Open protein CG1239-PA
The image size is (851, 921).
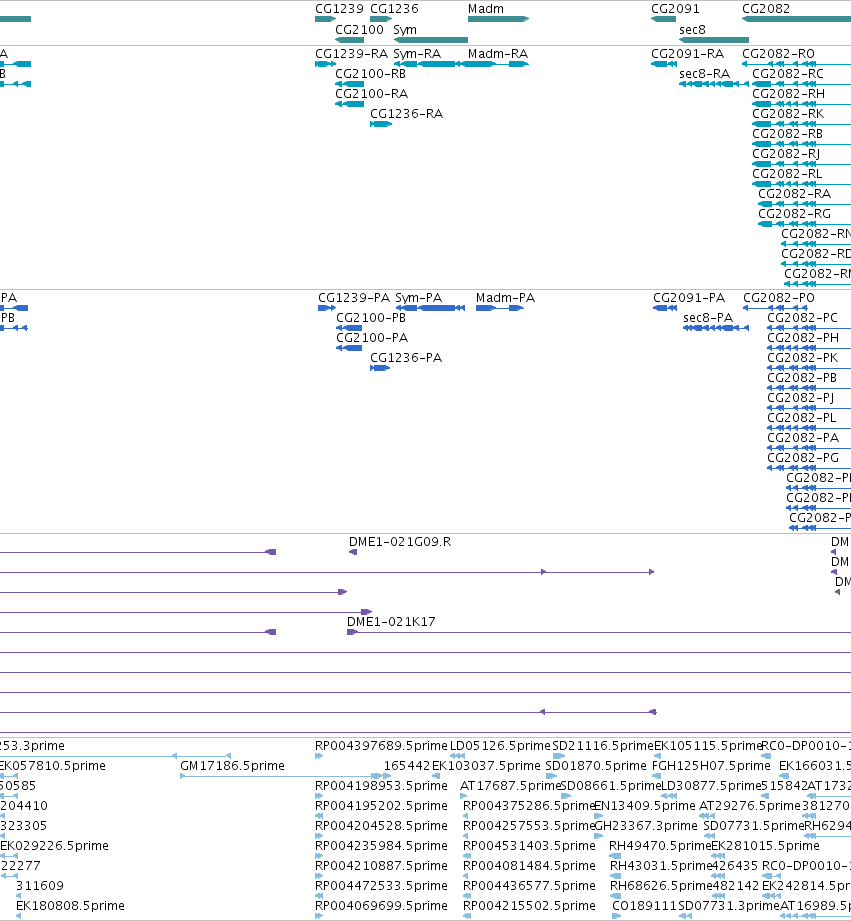(327, 308)
